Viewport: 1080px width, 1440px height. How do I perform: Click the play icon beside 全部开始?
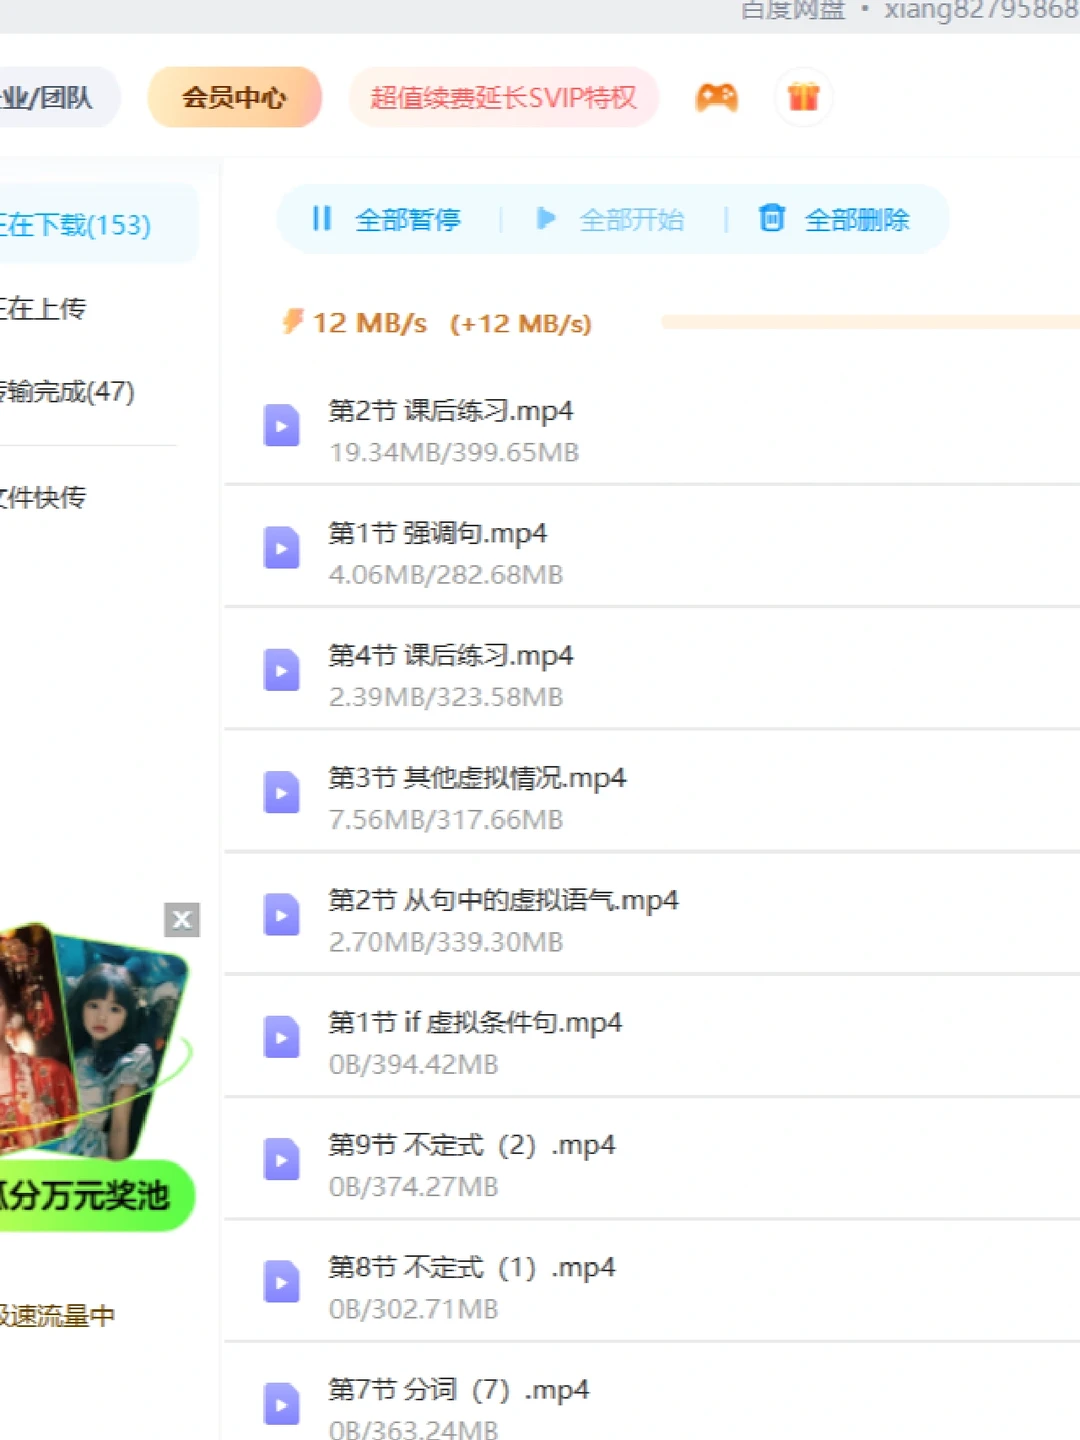547,219
